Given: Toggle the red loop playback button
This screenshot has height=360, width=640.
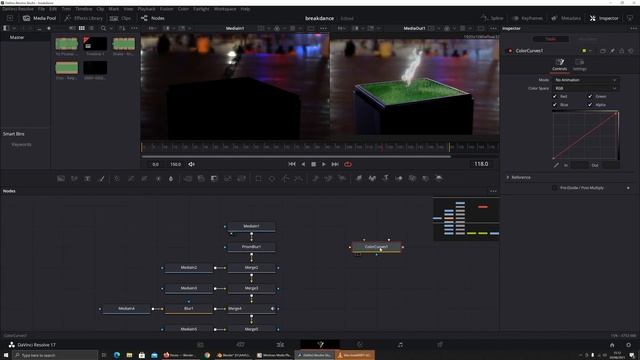Looking at the screenshot, I should (348, 164).
